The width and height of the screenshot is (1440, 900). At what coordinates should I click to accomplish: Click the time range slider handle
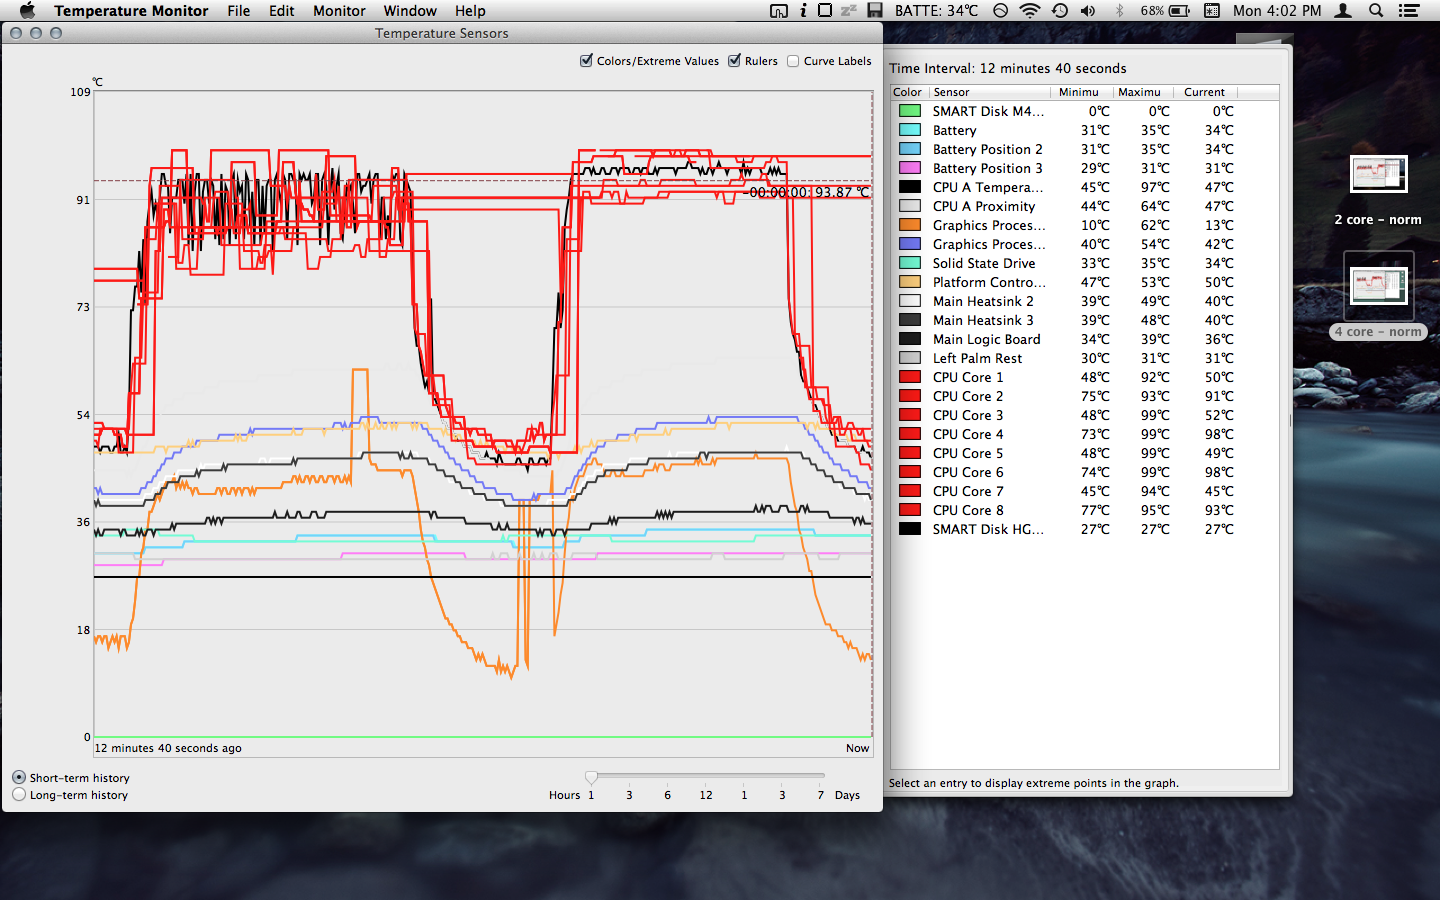click(591, 777)
